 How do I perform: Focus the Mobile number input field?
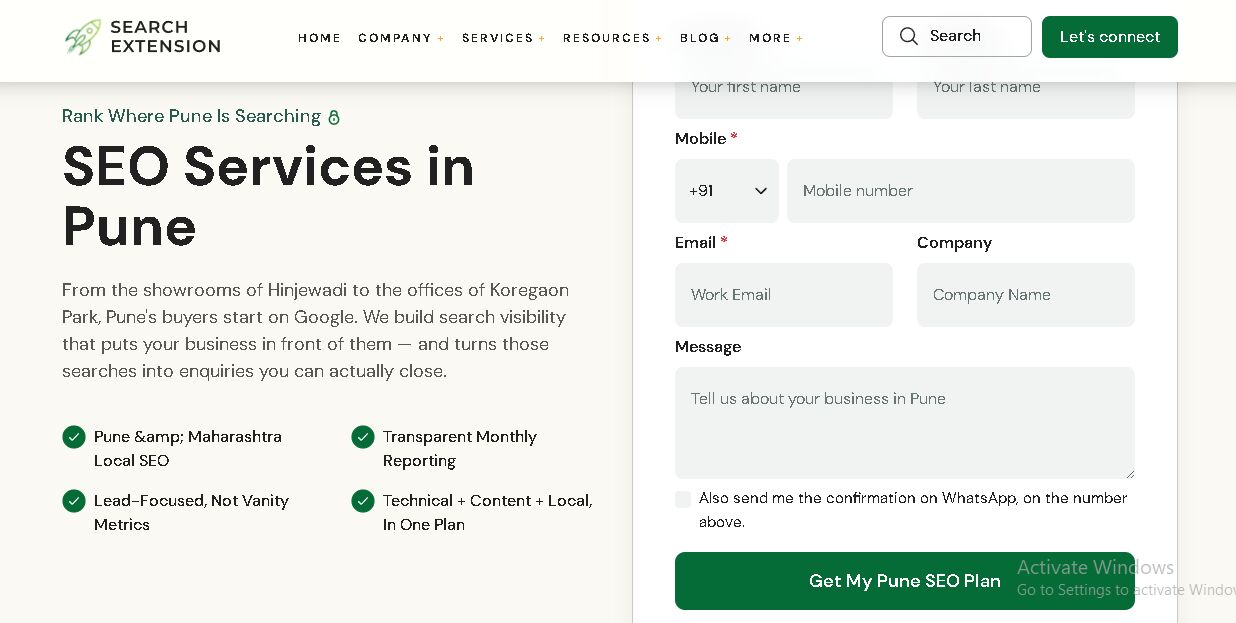(x=961, y=191)
